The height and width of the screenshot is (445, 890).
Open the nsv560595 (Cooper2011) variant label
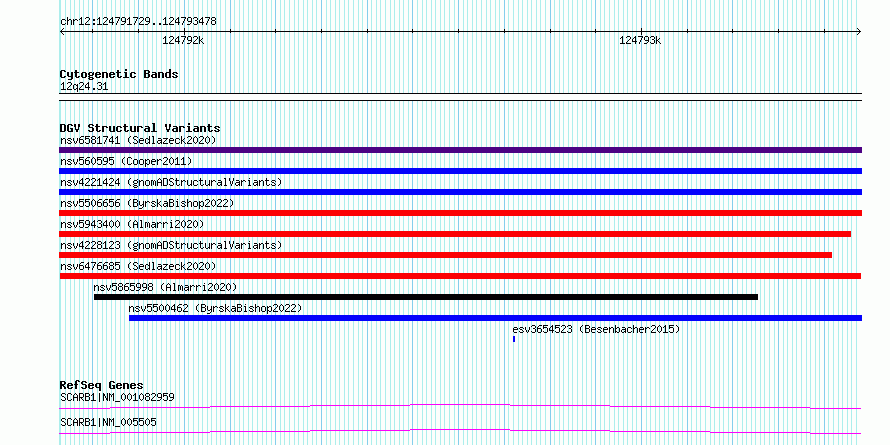click(126, 161)
